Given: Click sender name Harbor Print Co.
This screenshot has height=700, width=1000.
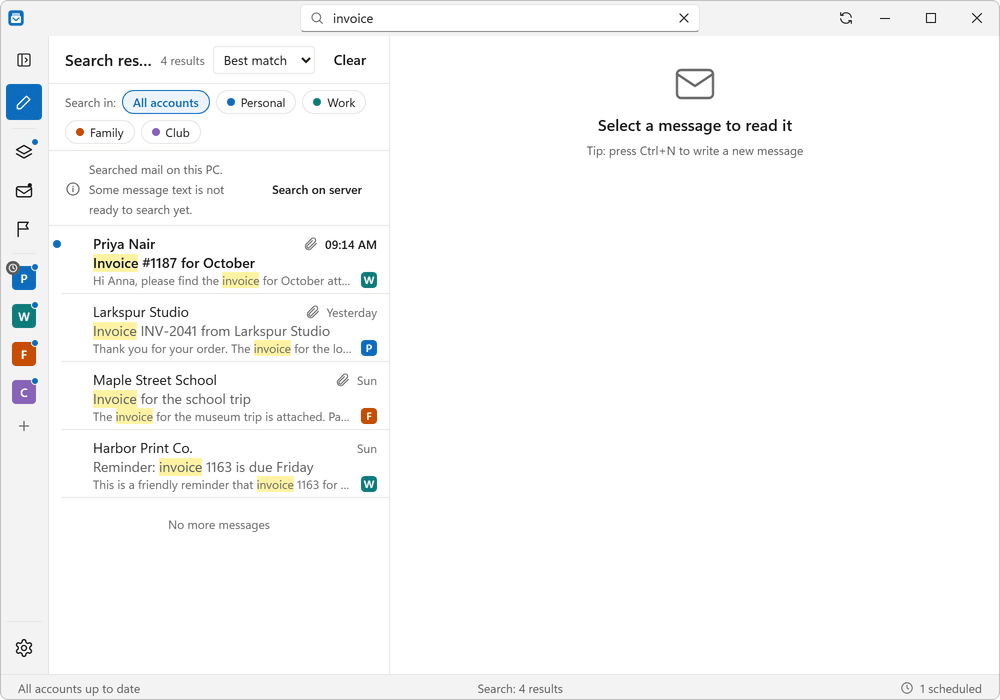Looking at the screenshot, I should (143, 448).
